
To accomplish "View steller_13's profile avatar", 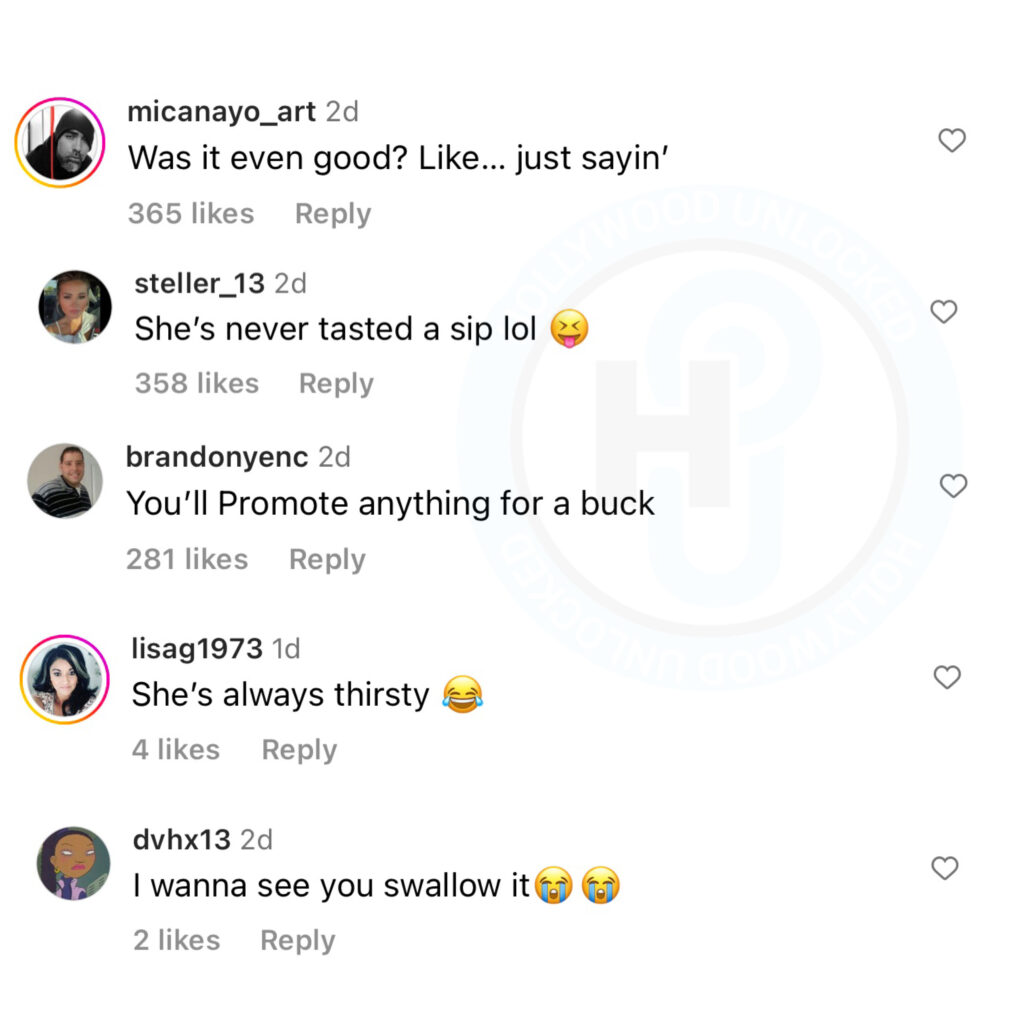I will (74, 307).
